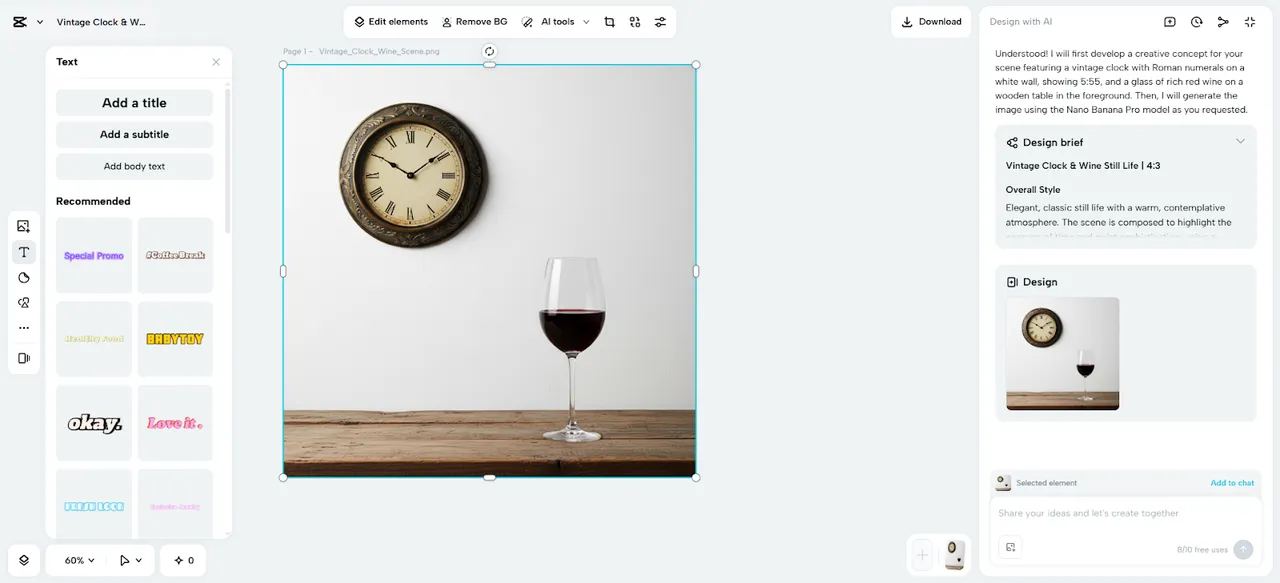Screen dimensions: 1280x583
Task: Click the Add a title button
Action: 134,103
